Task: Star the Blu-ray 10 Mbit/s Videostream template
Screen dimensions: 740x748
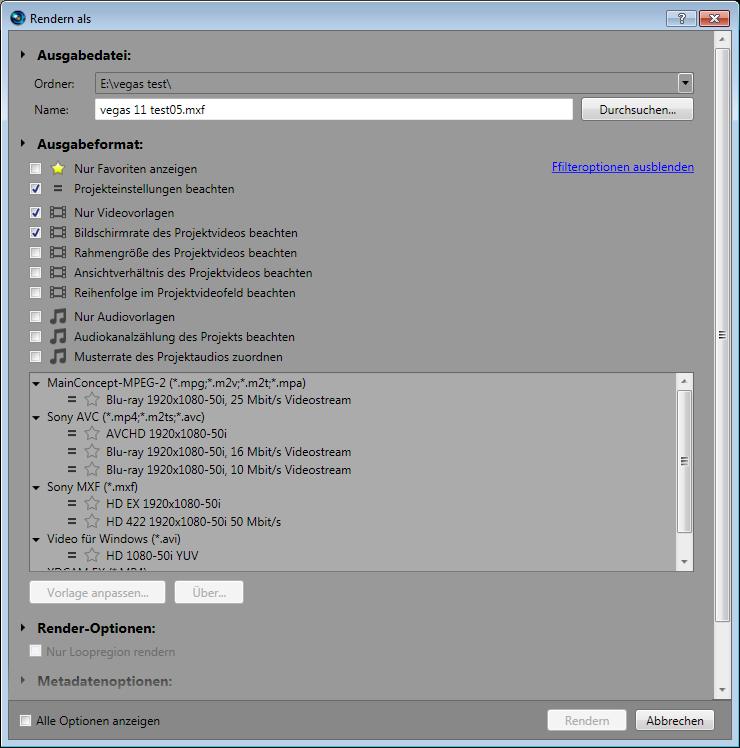Action: [x=92, y=469]
